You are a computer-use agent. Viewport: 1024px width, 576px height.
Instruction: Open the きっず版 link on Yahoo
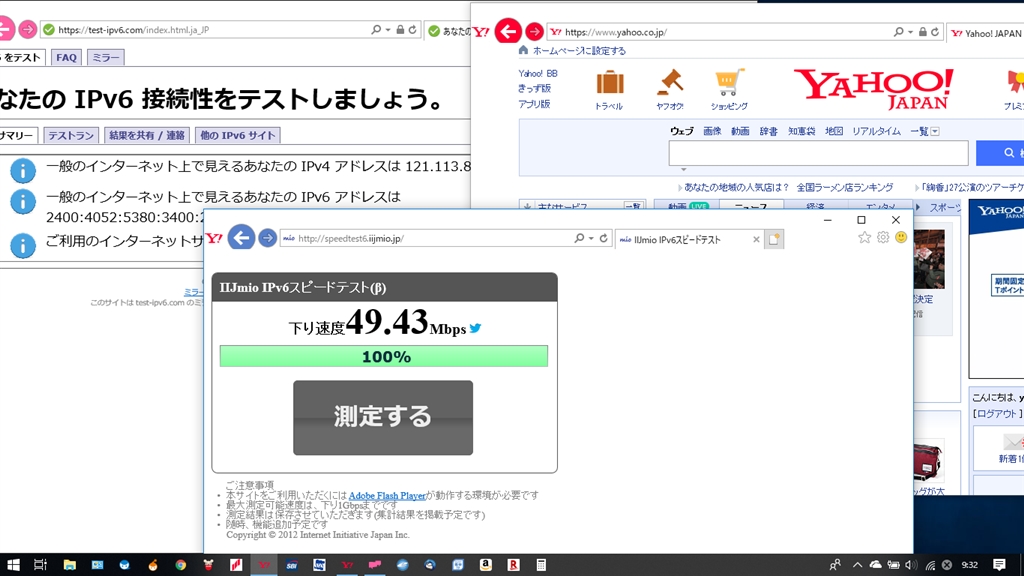pos(534,88)
